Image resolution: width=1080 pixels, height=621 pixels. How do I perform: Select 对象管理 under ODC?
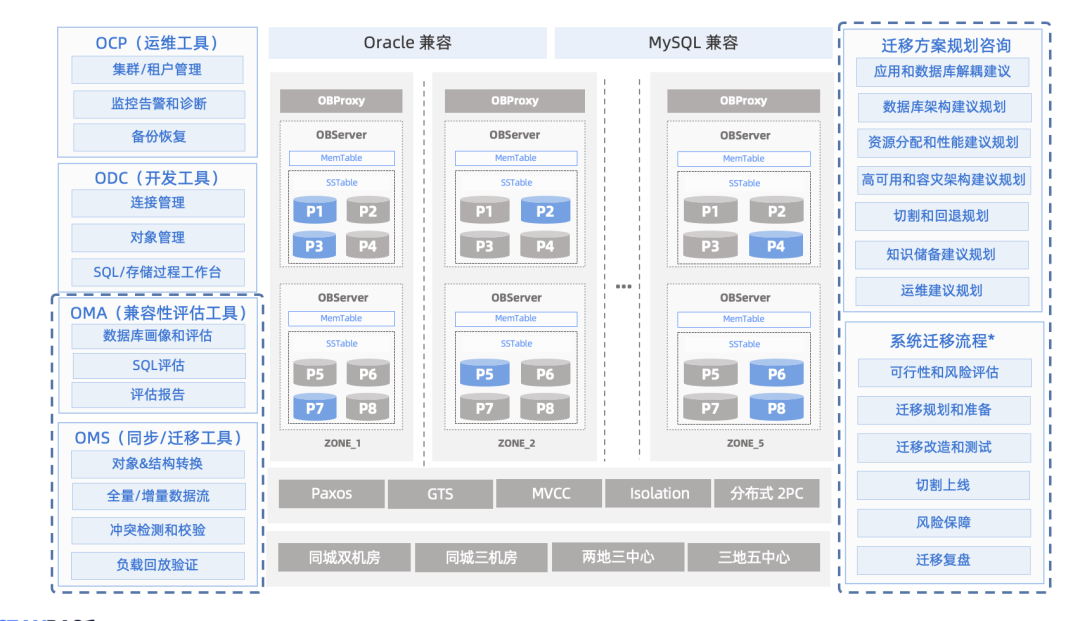pyautogui.click(x=158, y=238)
